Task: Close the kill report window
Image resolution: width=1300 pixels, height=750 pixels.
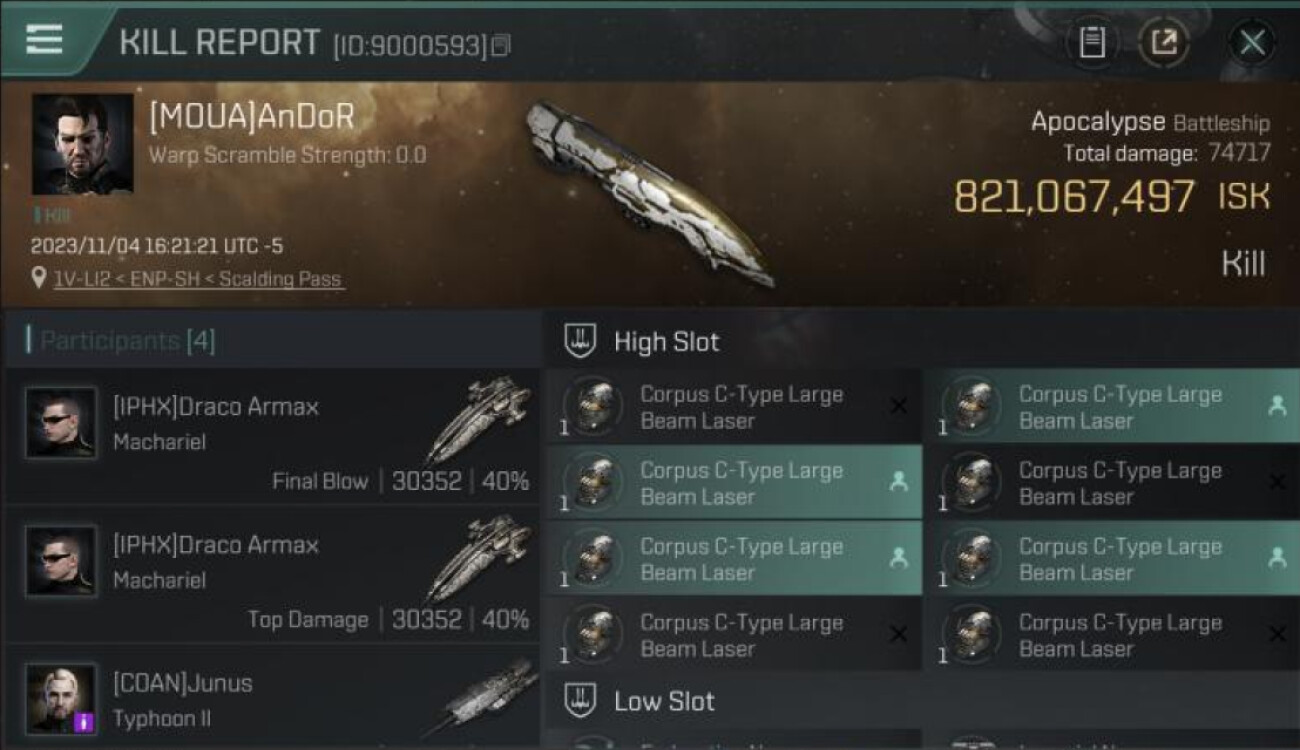Action: 1252,42
